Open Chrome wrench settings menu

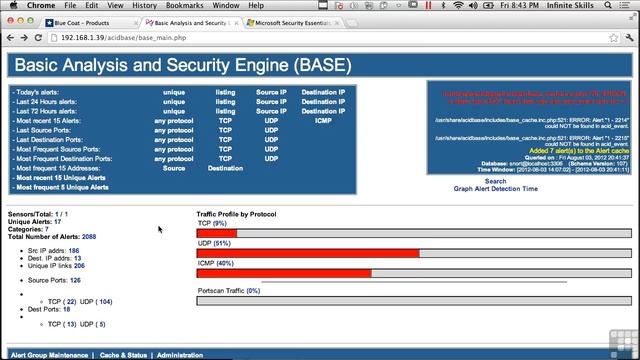point(629,38)
